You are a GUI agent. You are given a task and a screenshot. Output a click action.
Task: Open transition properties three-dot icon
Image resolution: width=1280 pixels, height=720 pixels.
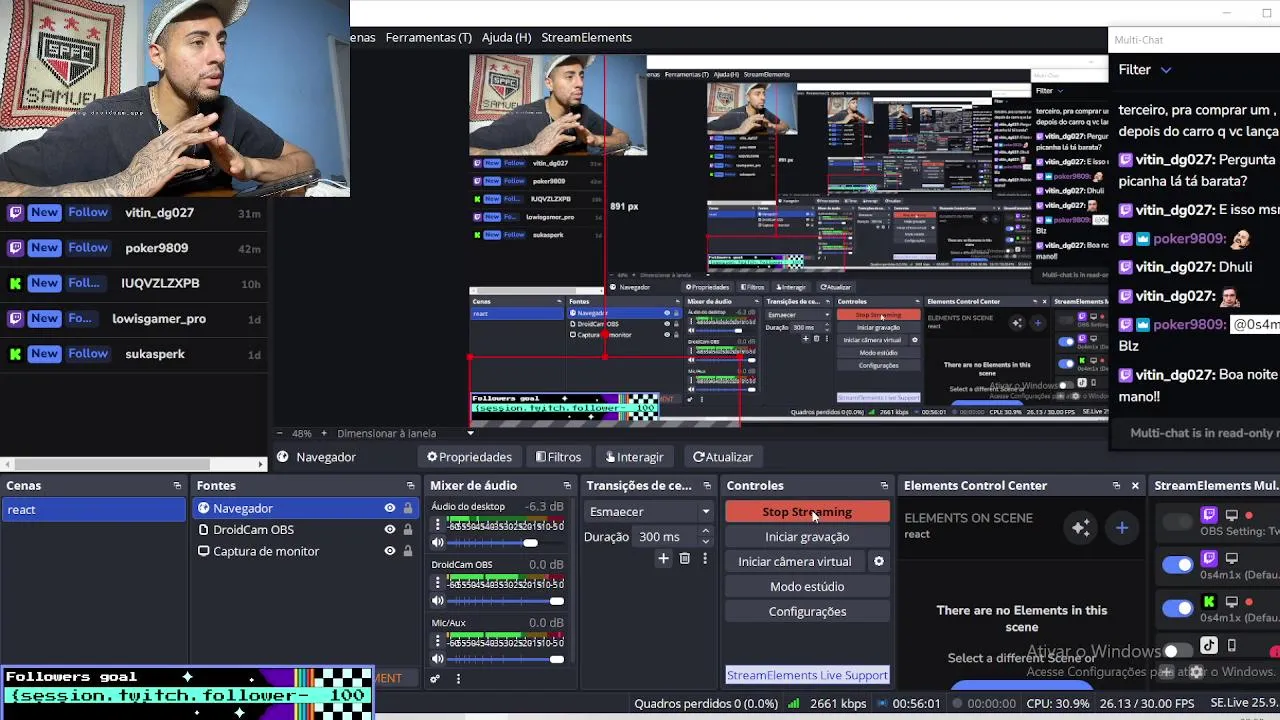pos(705,559)
